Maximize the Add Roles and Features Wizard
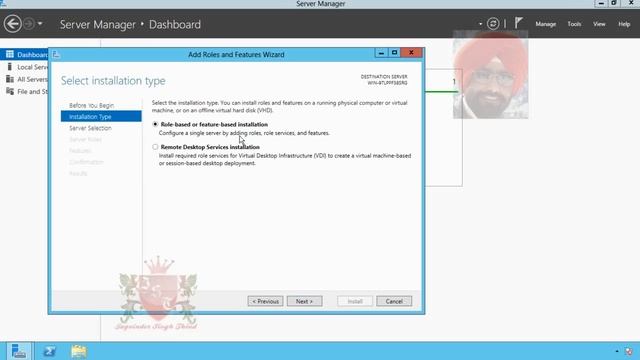640x360 pixels. tap(394, 53)
